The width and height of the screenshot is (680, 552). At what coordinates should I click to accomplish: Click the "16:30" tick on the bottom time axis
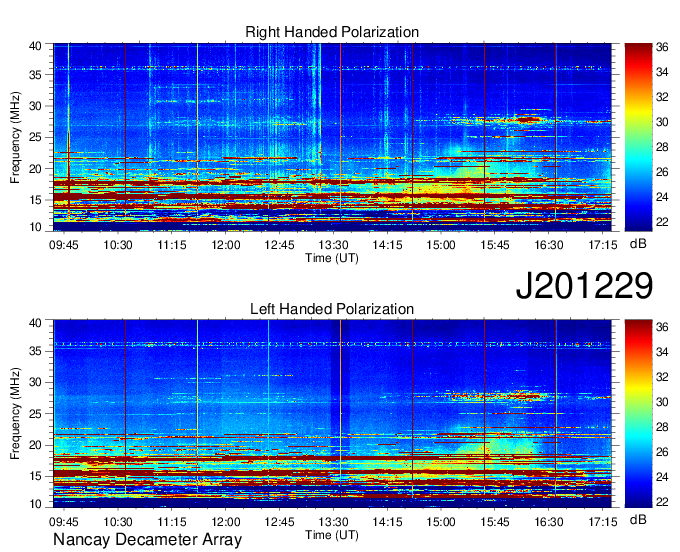549,521
